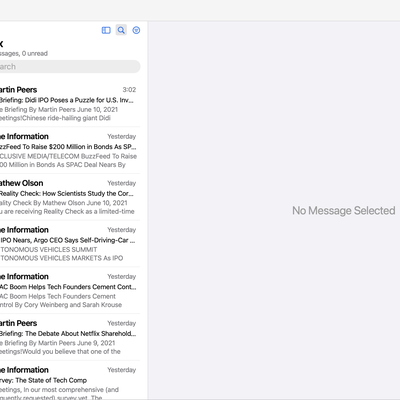Open Debate About Netflix Shareholders email
Viewport: 400px width, 400px height.
(70, 337)
